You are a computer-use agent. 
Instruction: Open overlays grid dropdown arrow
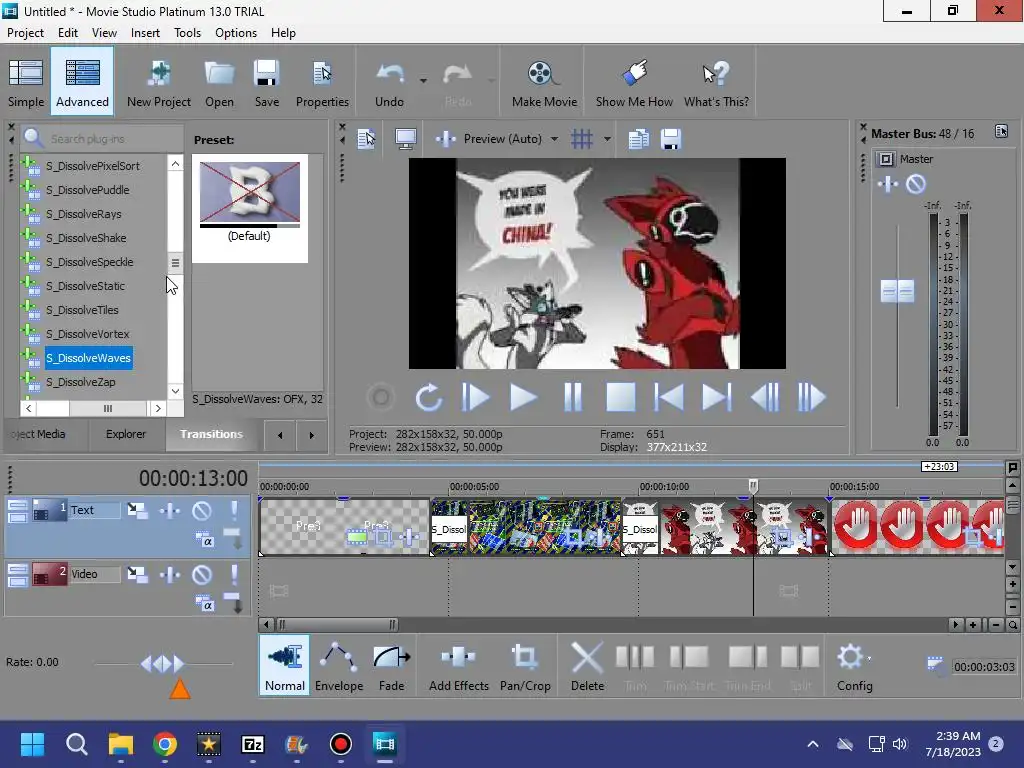pos(607,139)
